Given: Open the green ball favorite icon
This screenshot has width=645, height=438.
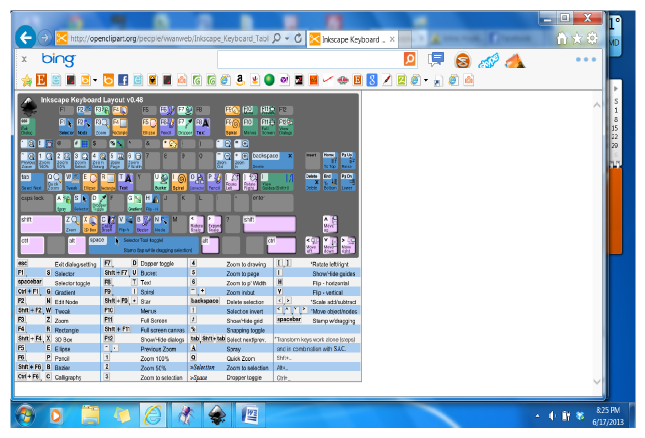Looking at the screenshot, I should [x=269, y=80].
